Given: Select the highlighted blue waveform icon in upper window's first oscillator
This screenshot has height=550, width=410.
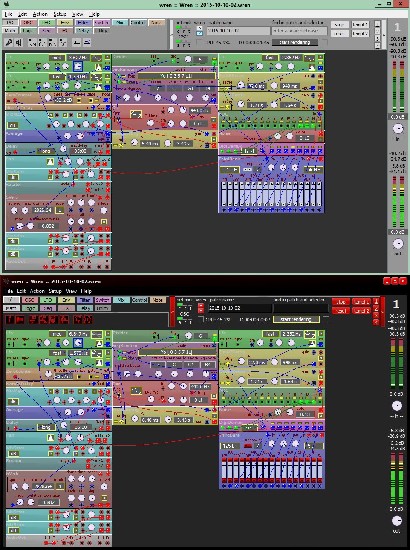Looking at the screenshot, I should 78,66.
